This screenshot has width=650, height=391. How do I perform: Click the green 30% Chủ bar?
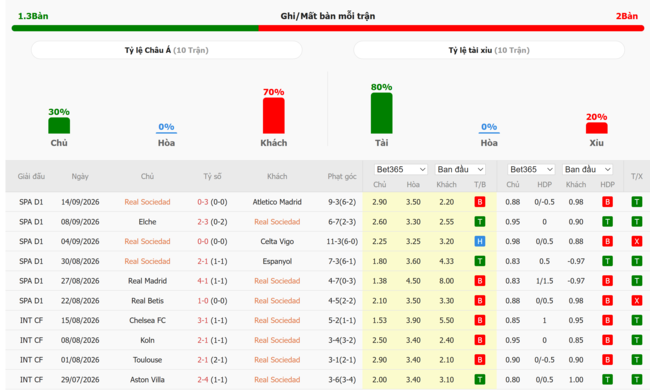pyautogui.click(x=59, y=126)
